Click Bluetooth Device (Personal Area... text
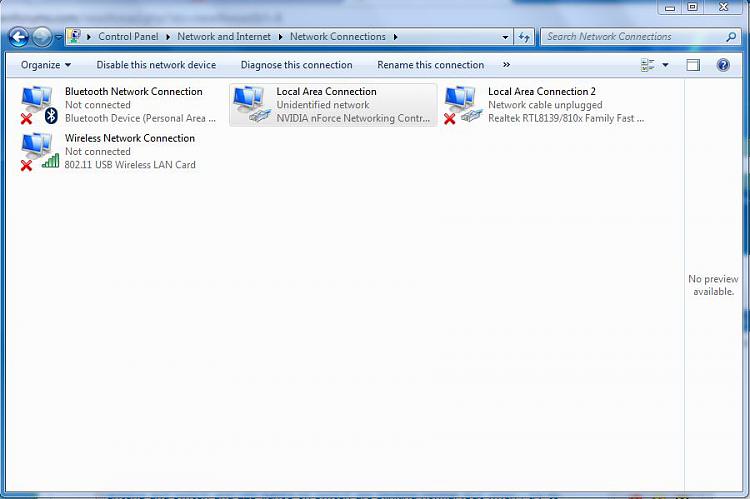The width and height of the screenshot is (750, 499). (x=140, y=118)
